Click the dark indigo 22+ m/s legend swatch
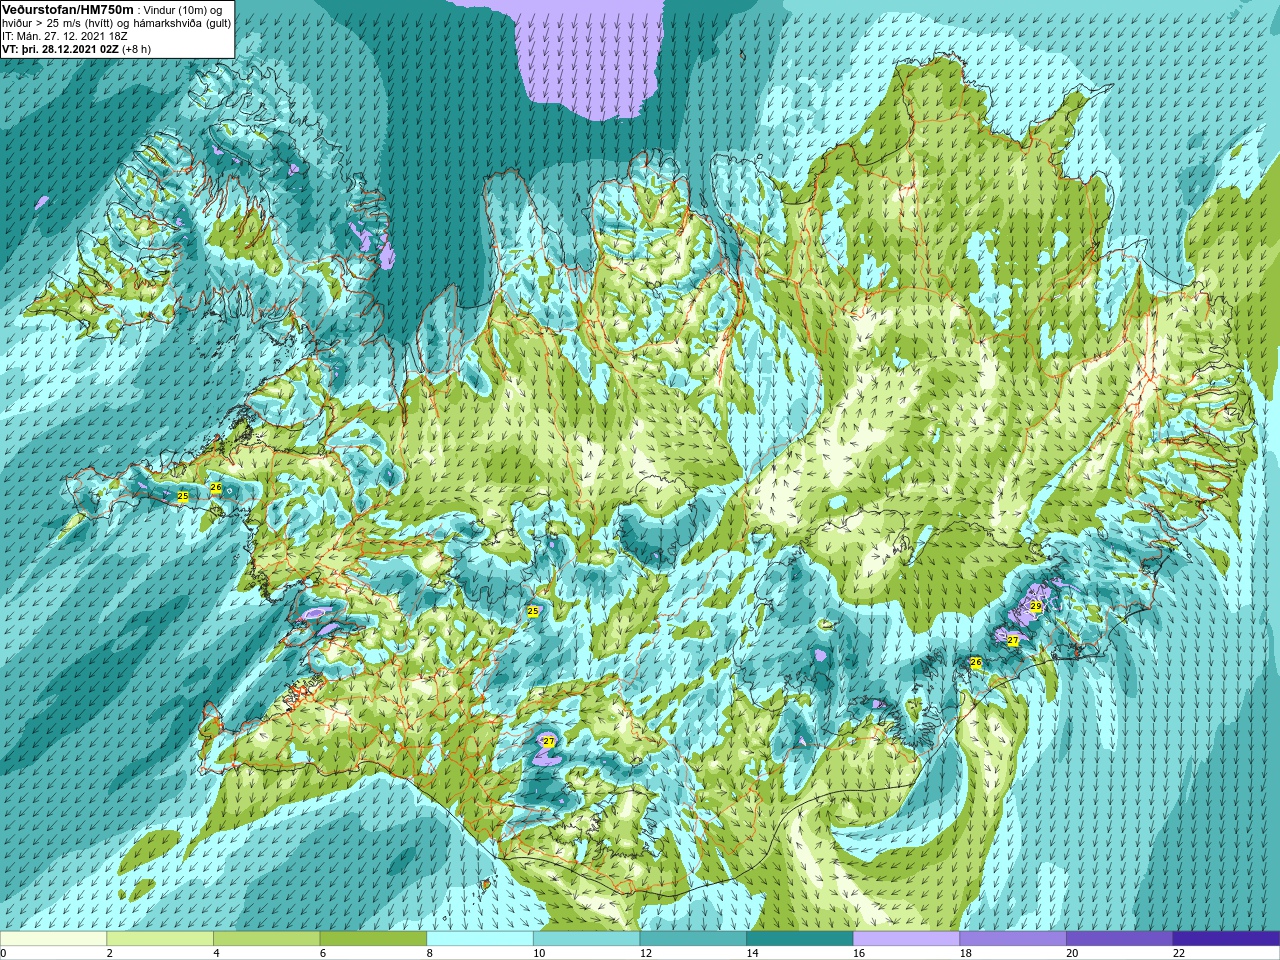This screenshot has height=960, width=1280. (x=1227, y=939)
